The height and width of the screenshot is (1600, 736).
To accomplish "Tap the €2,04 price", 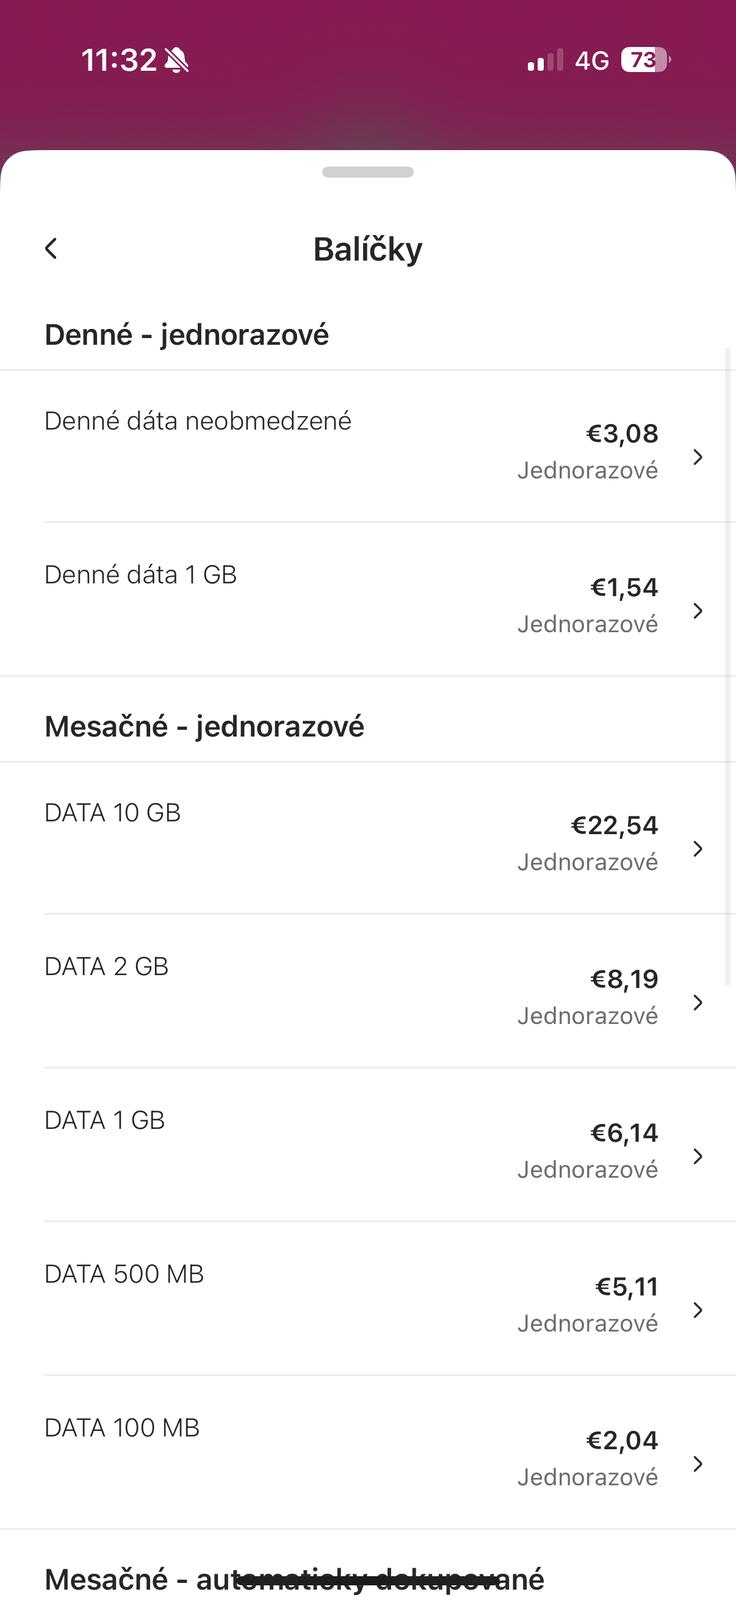I will pos(622,1441).
